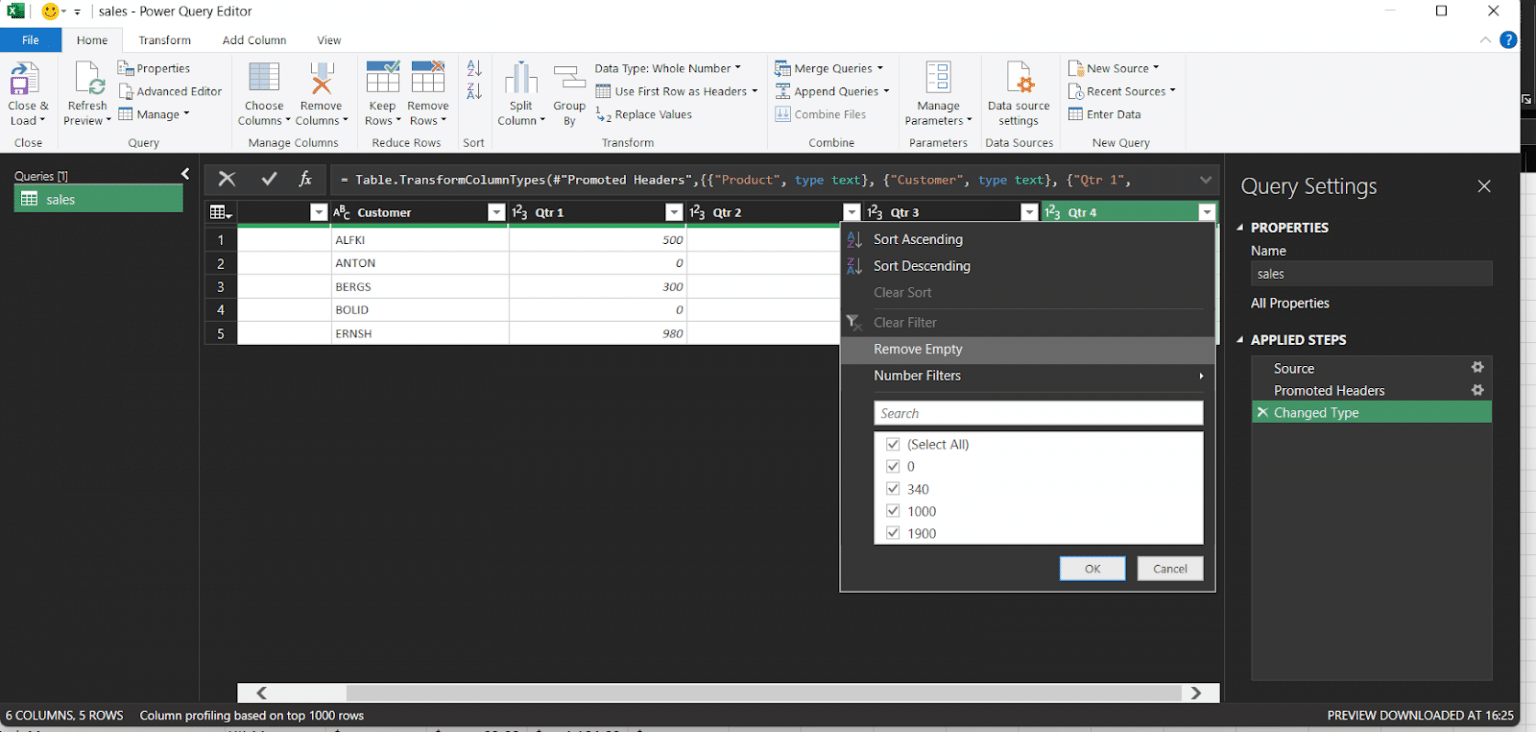Switch to the Transform ribbon tab
Viewport: 1536px width, 732px height.
tap(163, 39)
